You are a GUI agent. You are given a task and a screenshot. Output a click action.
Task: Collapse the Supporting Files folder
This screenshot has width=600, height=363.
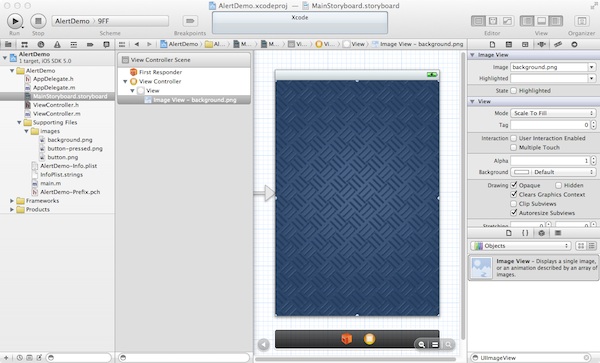19,122
